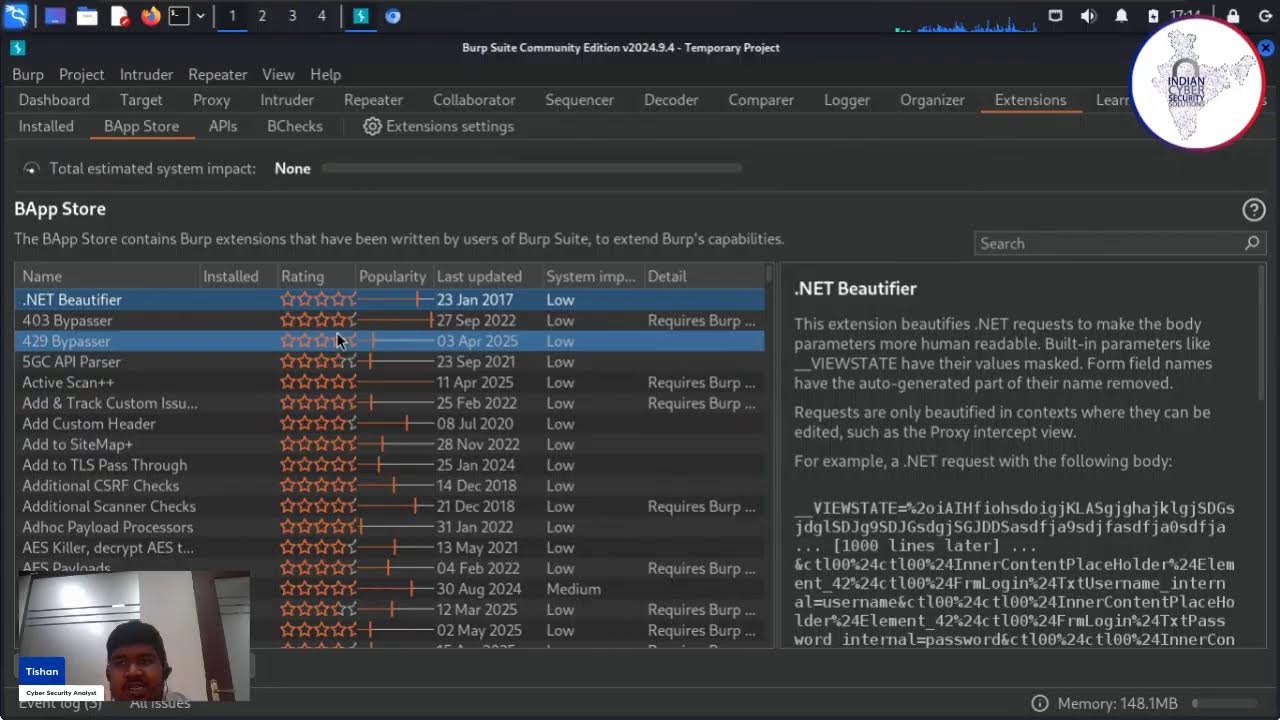Image resolution: width=1280 pixels, height=720 pixels.
Task: Select the 403 Bypasser extension
Action: (389, 321)
